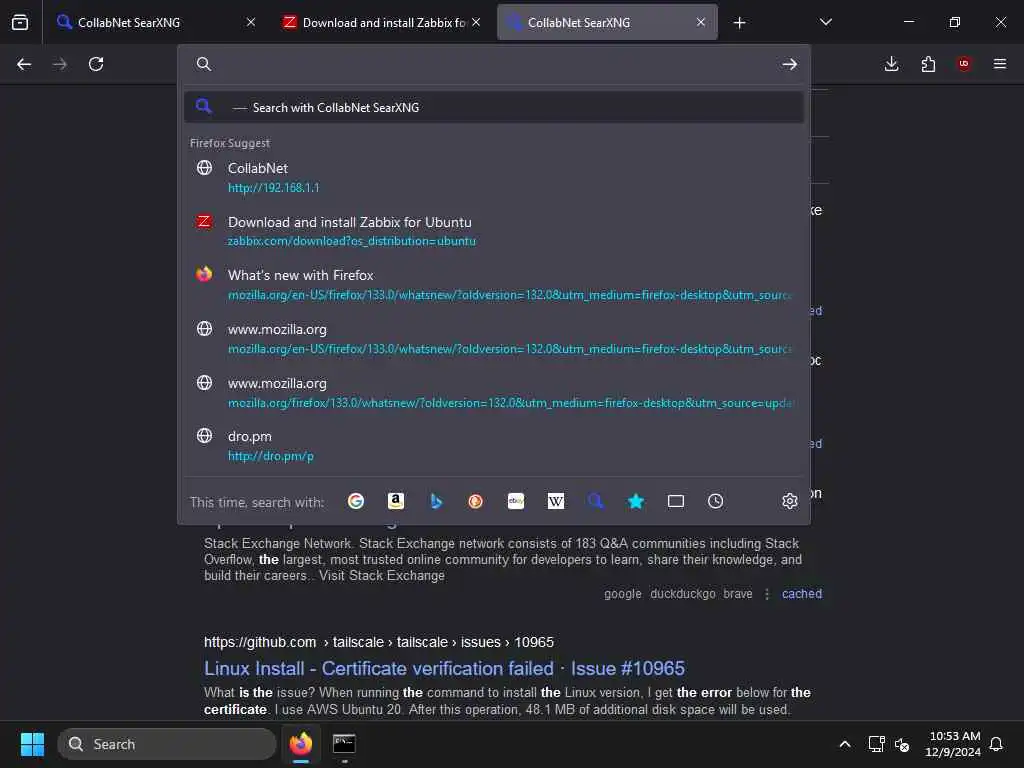Search this time with Amazon

(x=396, y=501)
